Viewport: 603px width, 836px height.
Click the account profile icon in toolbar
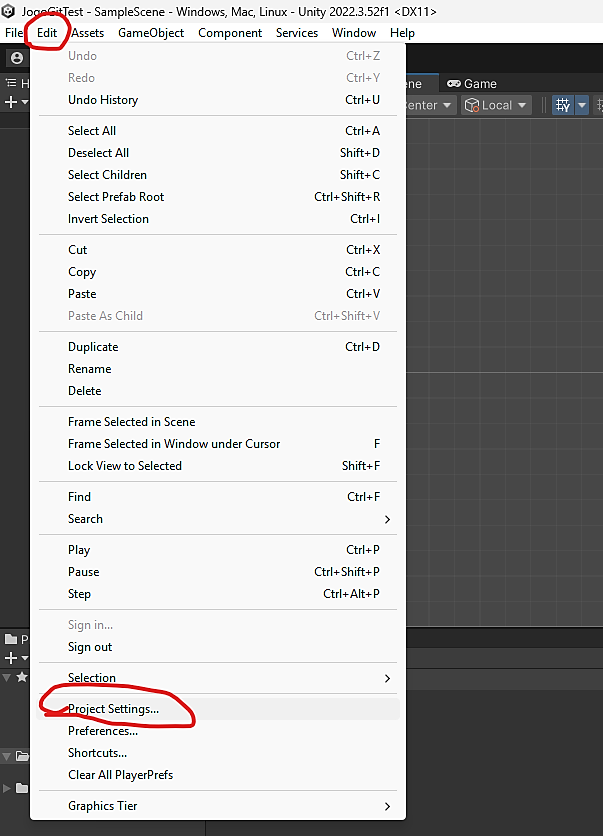[16, 58]
